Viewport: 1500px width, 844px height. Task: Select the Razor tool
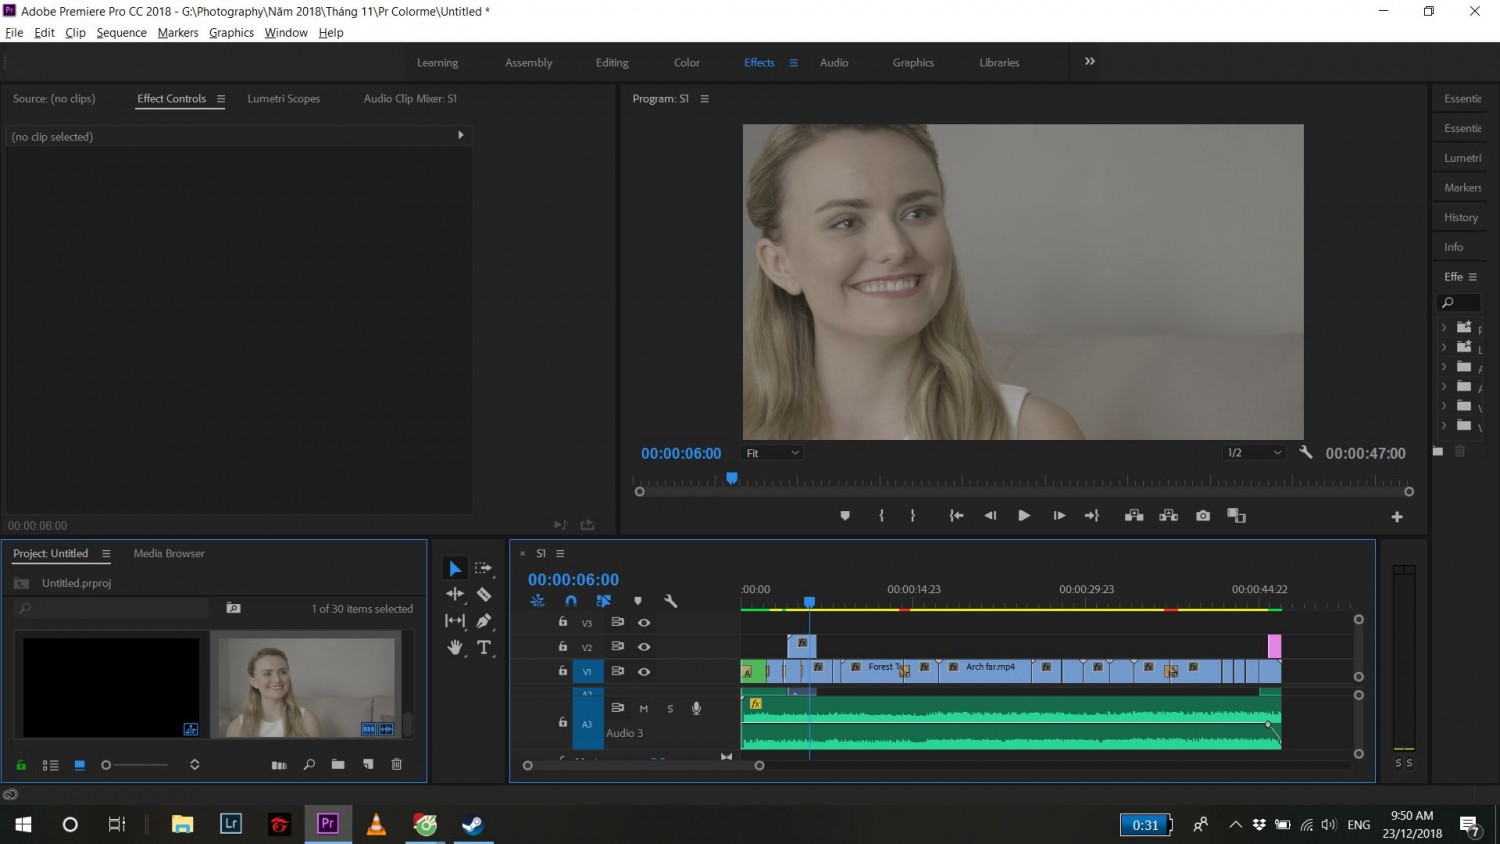pyautogui.click(x=484, y=594)
